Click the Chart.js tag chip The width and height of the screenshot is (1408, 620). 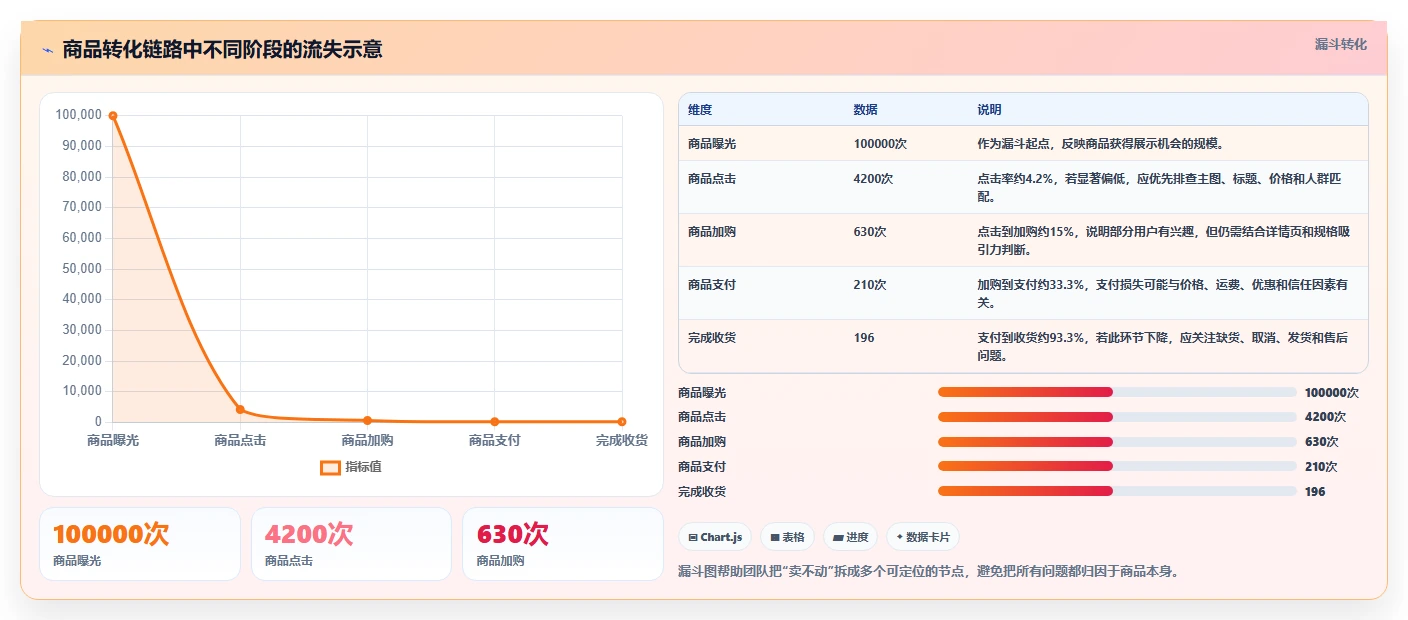point(714,537)
